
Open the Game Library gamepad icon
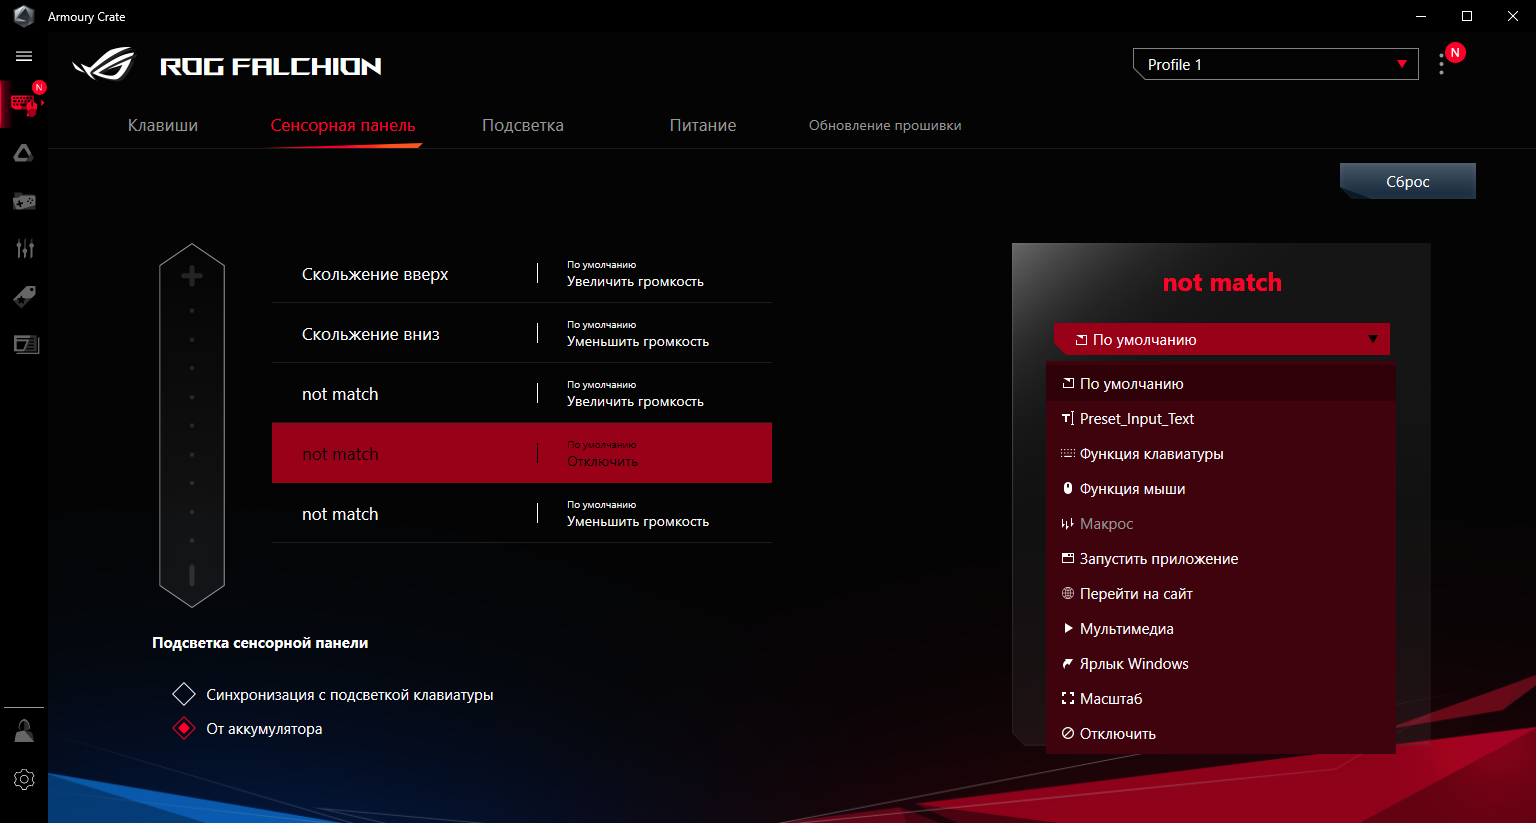point(24,201)
